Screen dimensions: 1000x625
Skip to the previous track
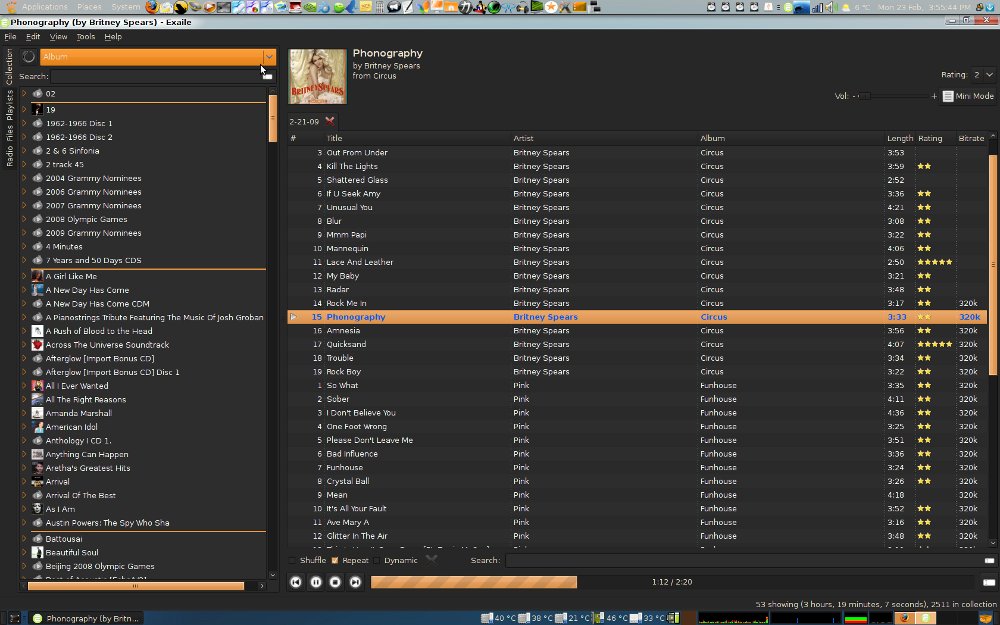(296, 582)
